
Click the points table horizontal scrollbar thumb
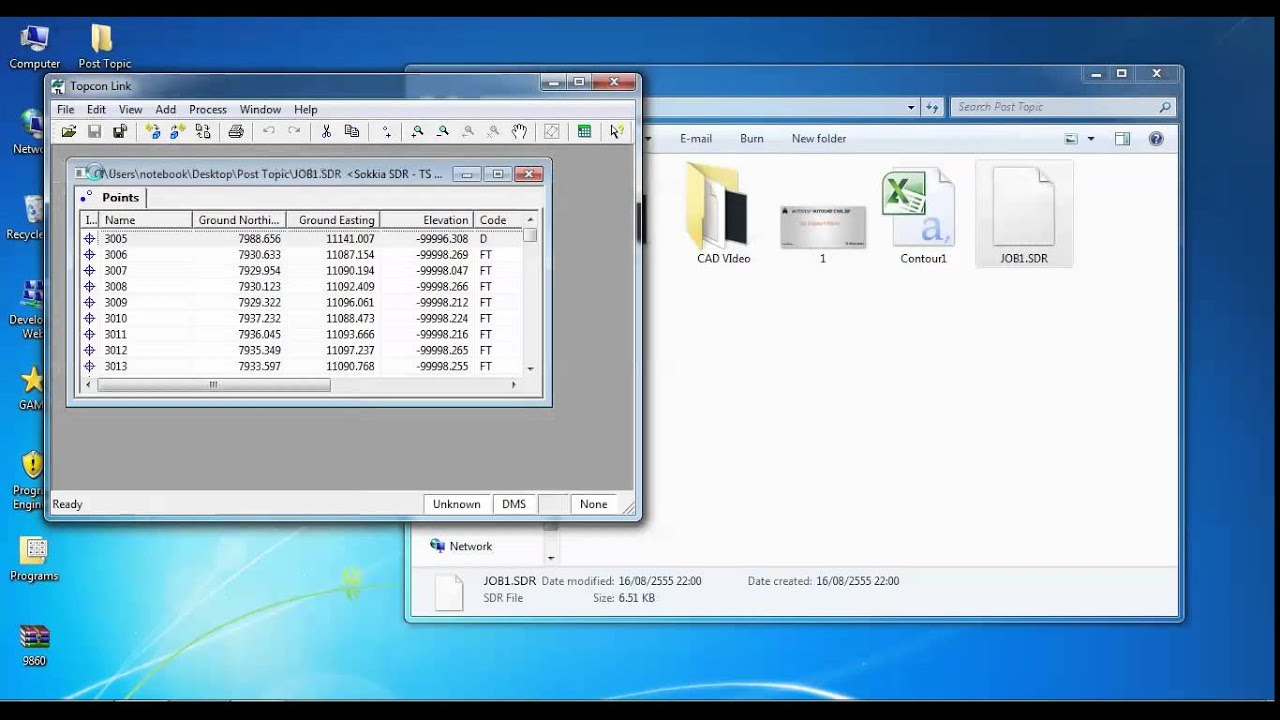click(x=213, y=385)
